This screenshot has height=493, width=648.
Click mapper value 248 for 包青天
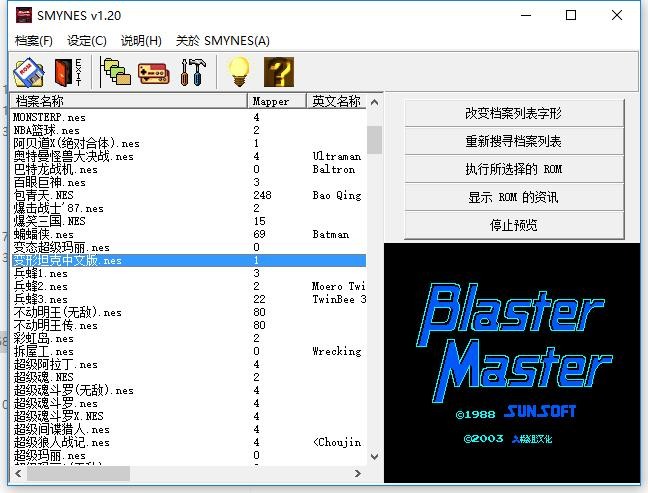pyautogui.click(x=262, y=195)
